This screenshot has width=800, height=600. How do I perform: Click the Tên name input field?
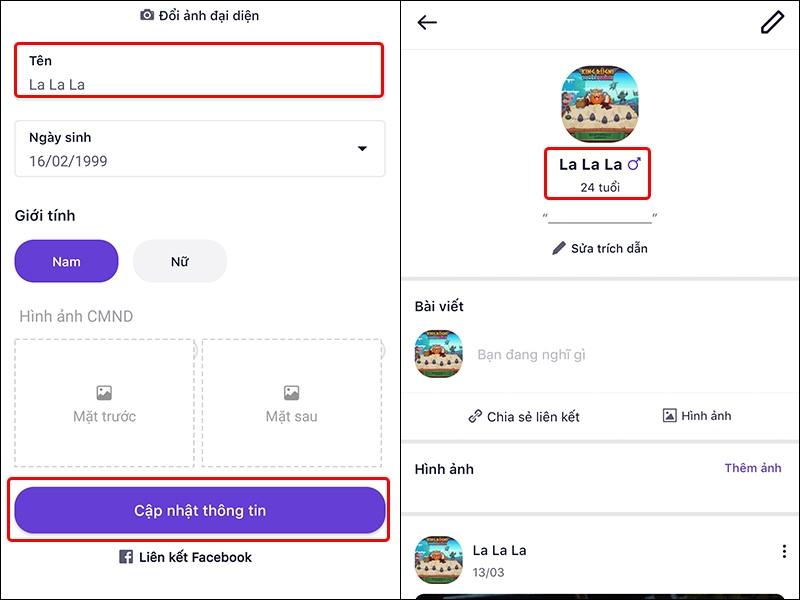[199, 71]
